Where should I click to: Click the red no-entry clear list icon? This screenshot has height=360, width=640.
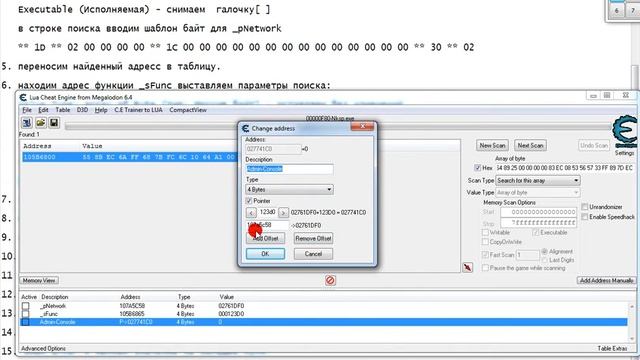(330, 280)
